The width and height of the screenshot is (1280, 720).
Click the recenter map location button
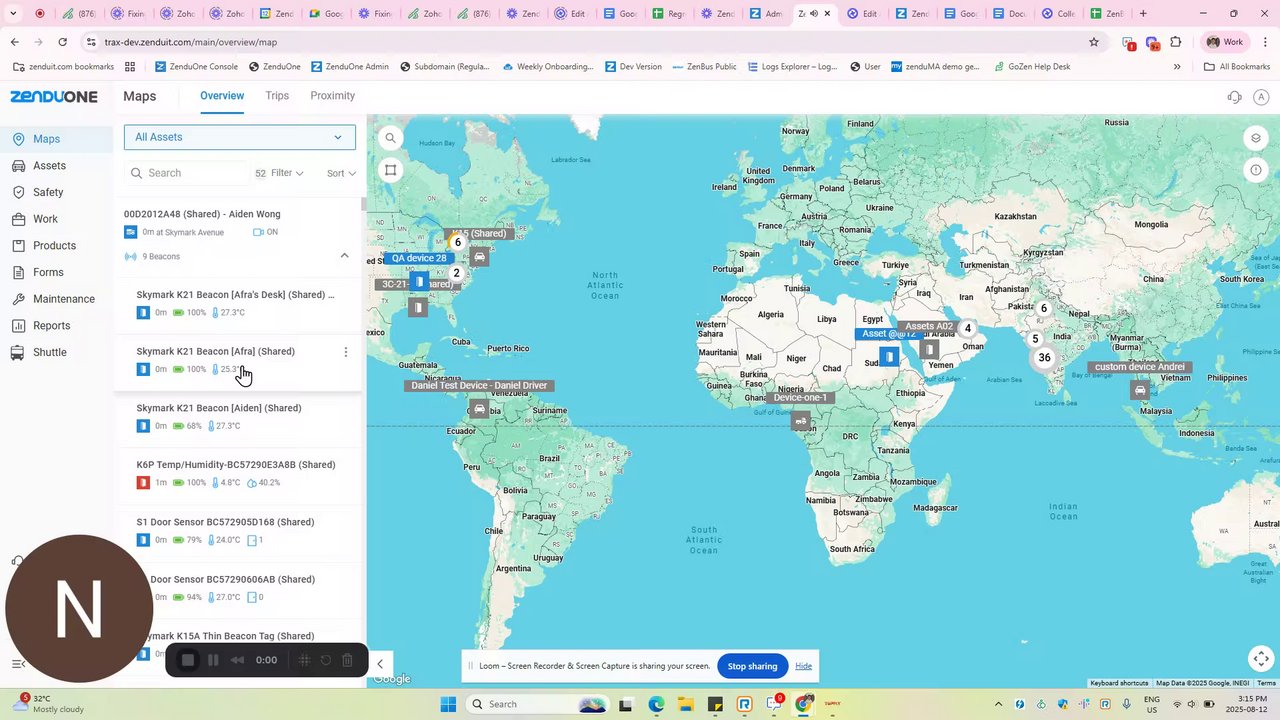coord(1261,658)
